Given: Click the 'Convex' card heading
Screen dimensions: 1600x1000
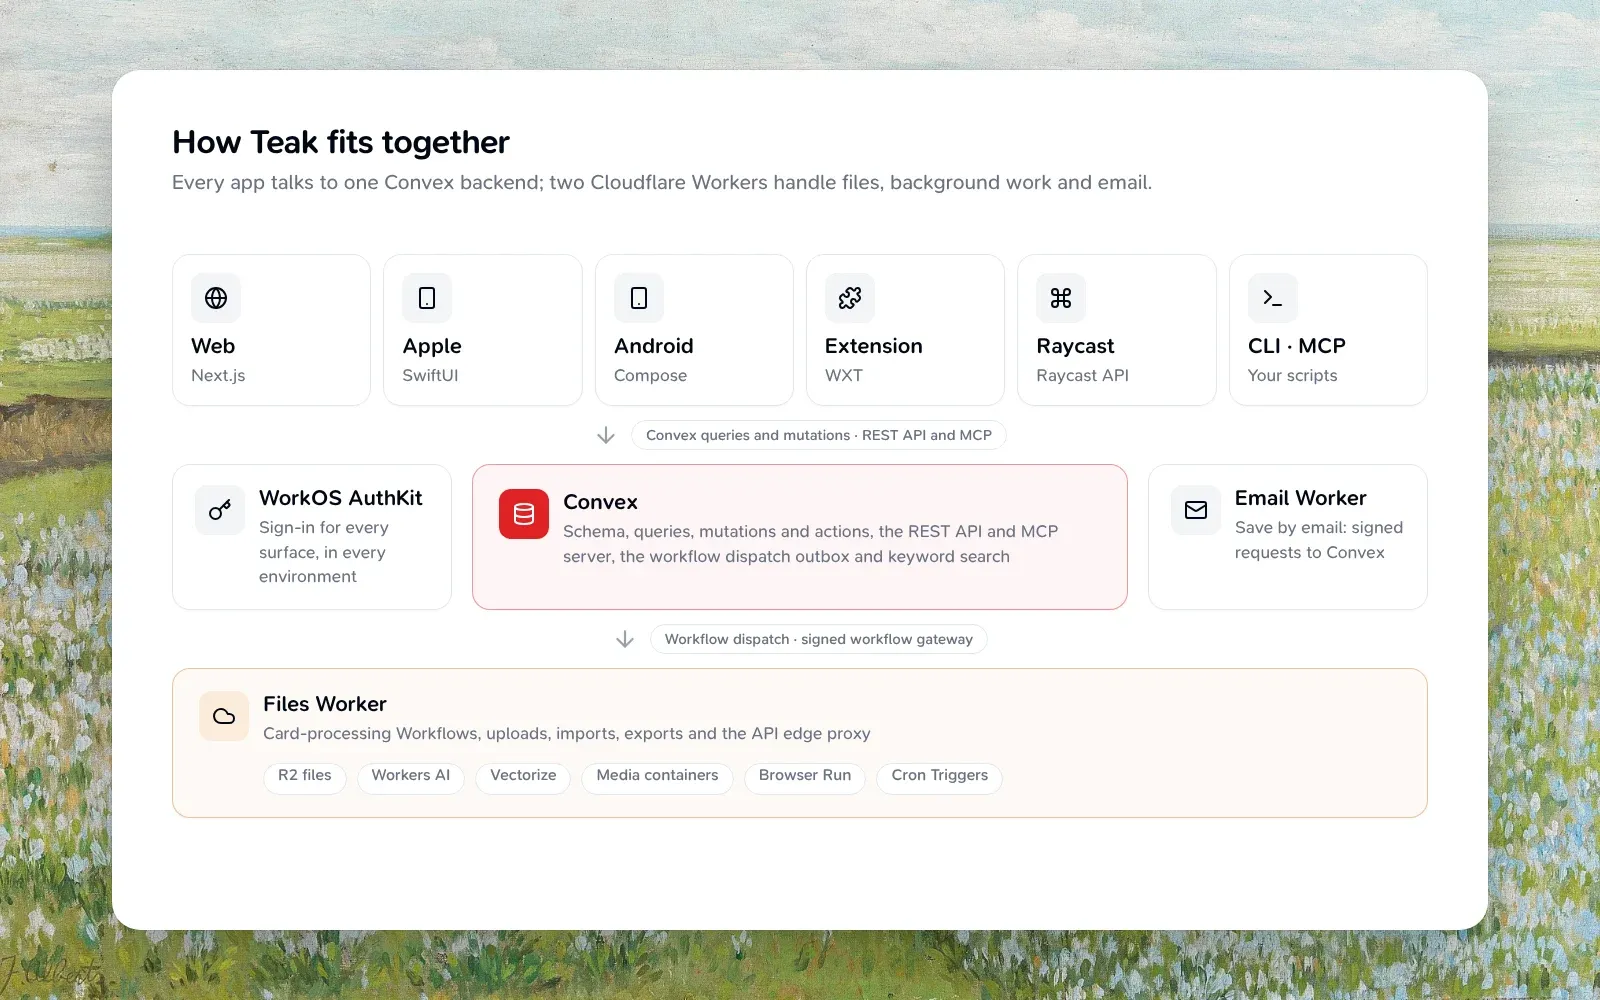Looking at the screenshot, I should (x=600, y=502).
